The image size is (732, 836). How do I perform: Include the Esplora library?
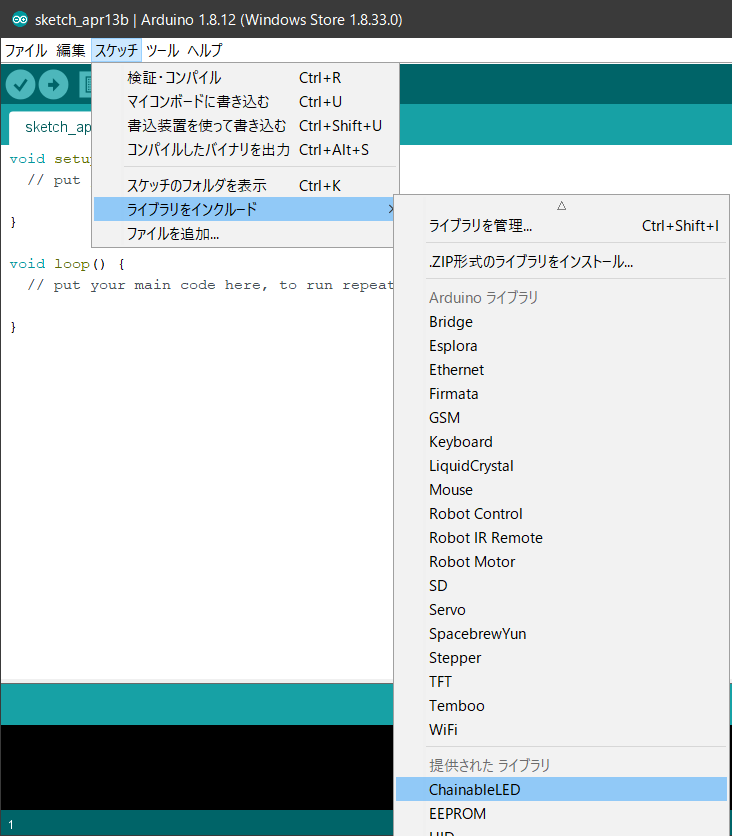[561, 346]
